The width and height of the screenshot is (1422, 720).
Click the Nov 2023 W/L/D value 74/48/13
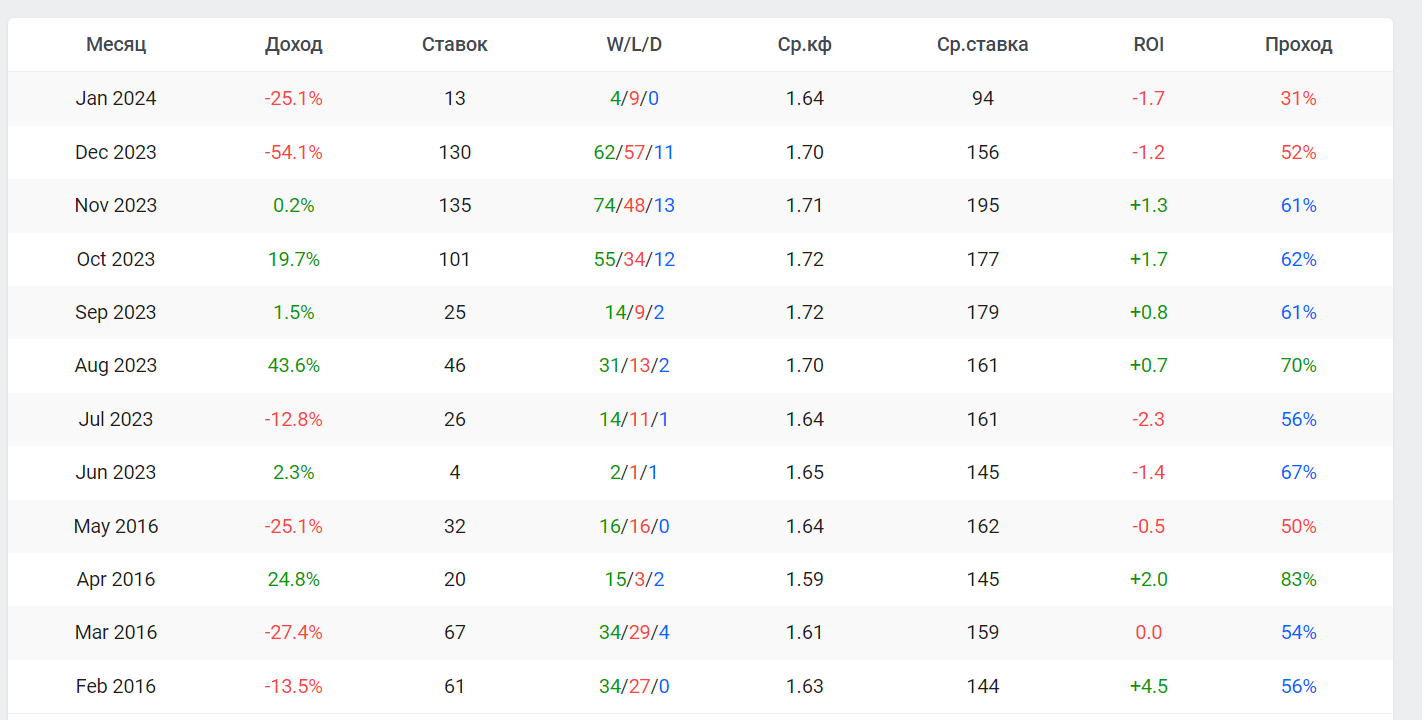point(634,206)
